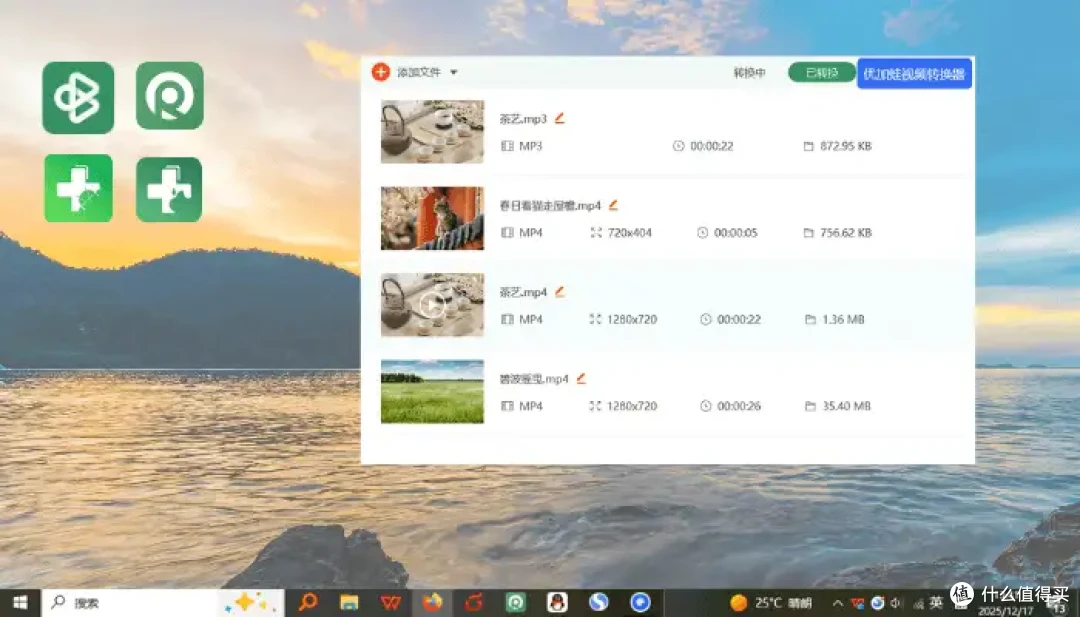Open File Explorer from the taskbar
Viewport: 1080px width, 617px height.
tap(349, 603)
